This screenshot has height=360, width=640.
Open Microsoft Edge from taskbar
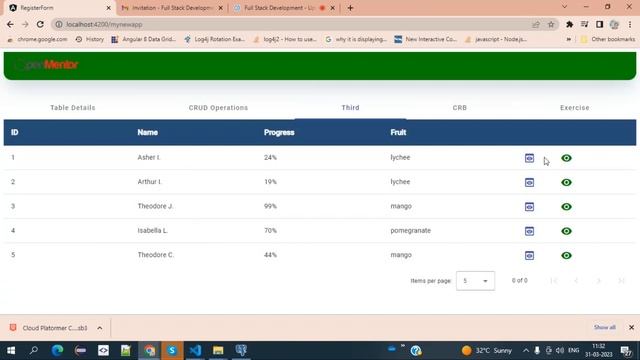point(57,350)
